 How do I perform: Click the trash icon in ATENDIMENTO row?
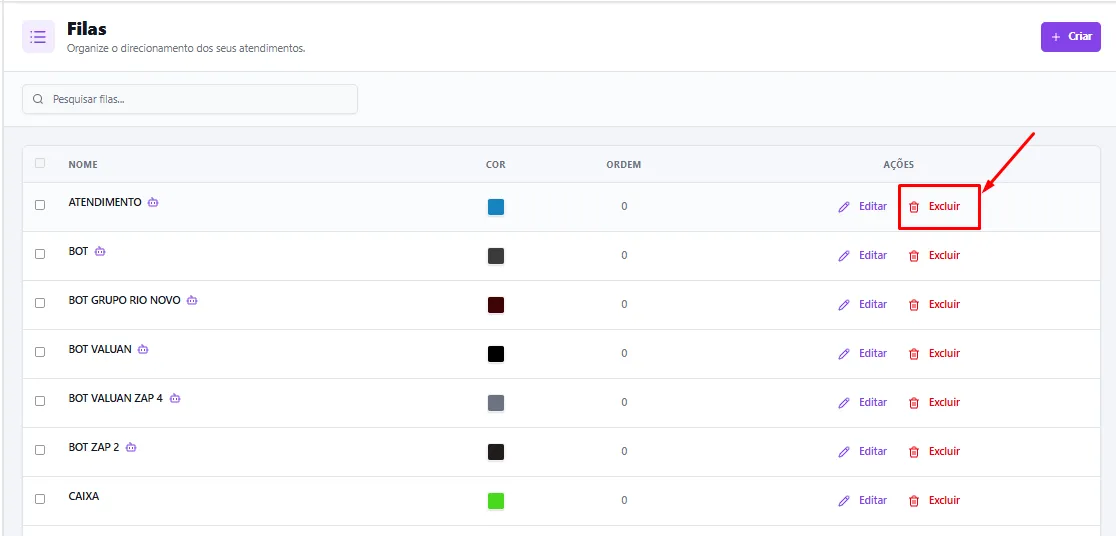click(914, 206)
